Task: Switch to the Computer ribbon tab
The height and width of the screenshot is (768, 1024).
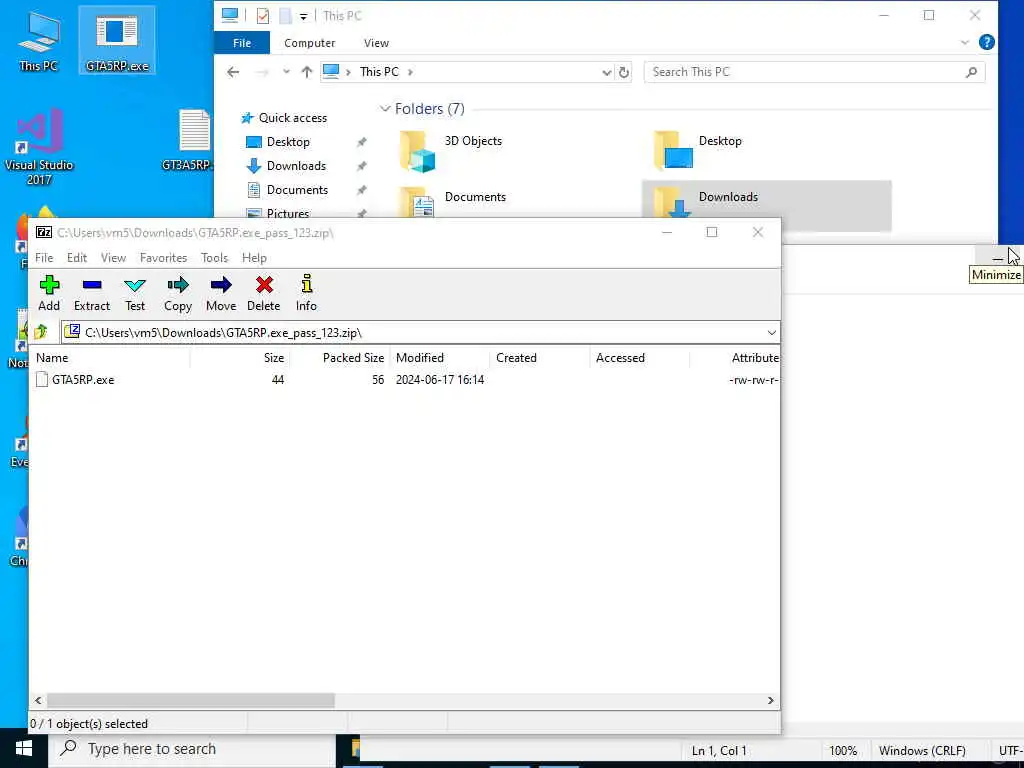Action: pyautogui.click(x=310, y=43)
